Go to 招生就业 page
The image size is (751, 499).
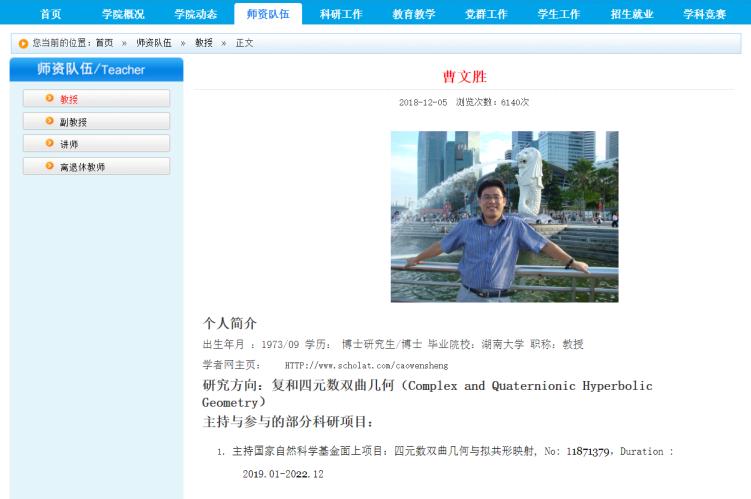tap(632, 14)
